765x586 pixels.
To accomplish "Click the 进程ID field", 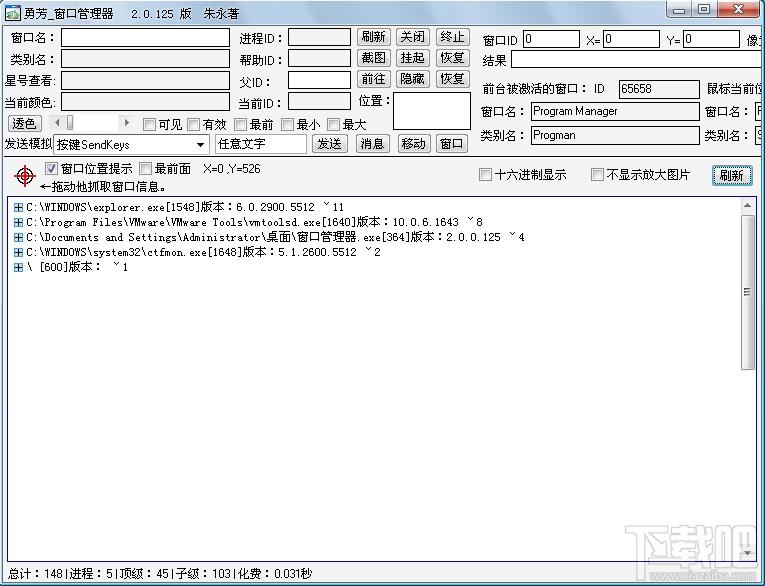I will point(320,38).
